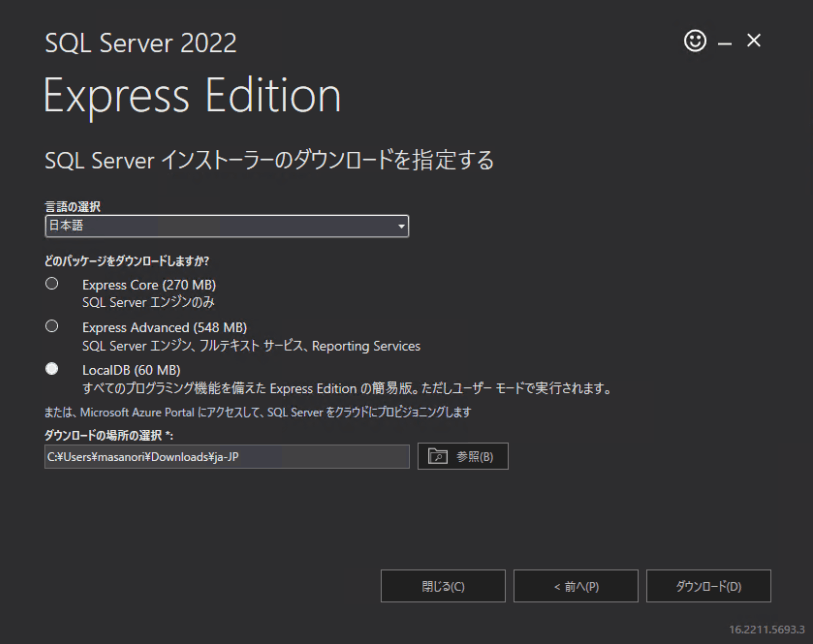Viewport: 813px width, 644px height.
Task: Click the dropdown arrow next to 日本語
Action: (x=401, y=227)
